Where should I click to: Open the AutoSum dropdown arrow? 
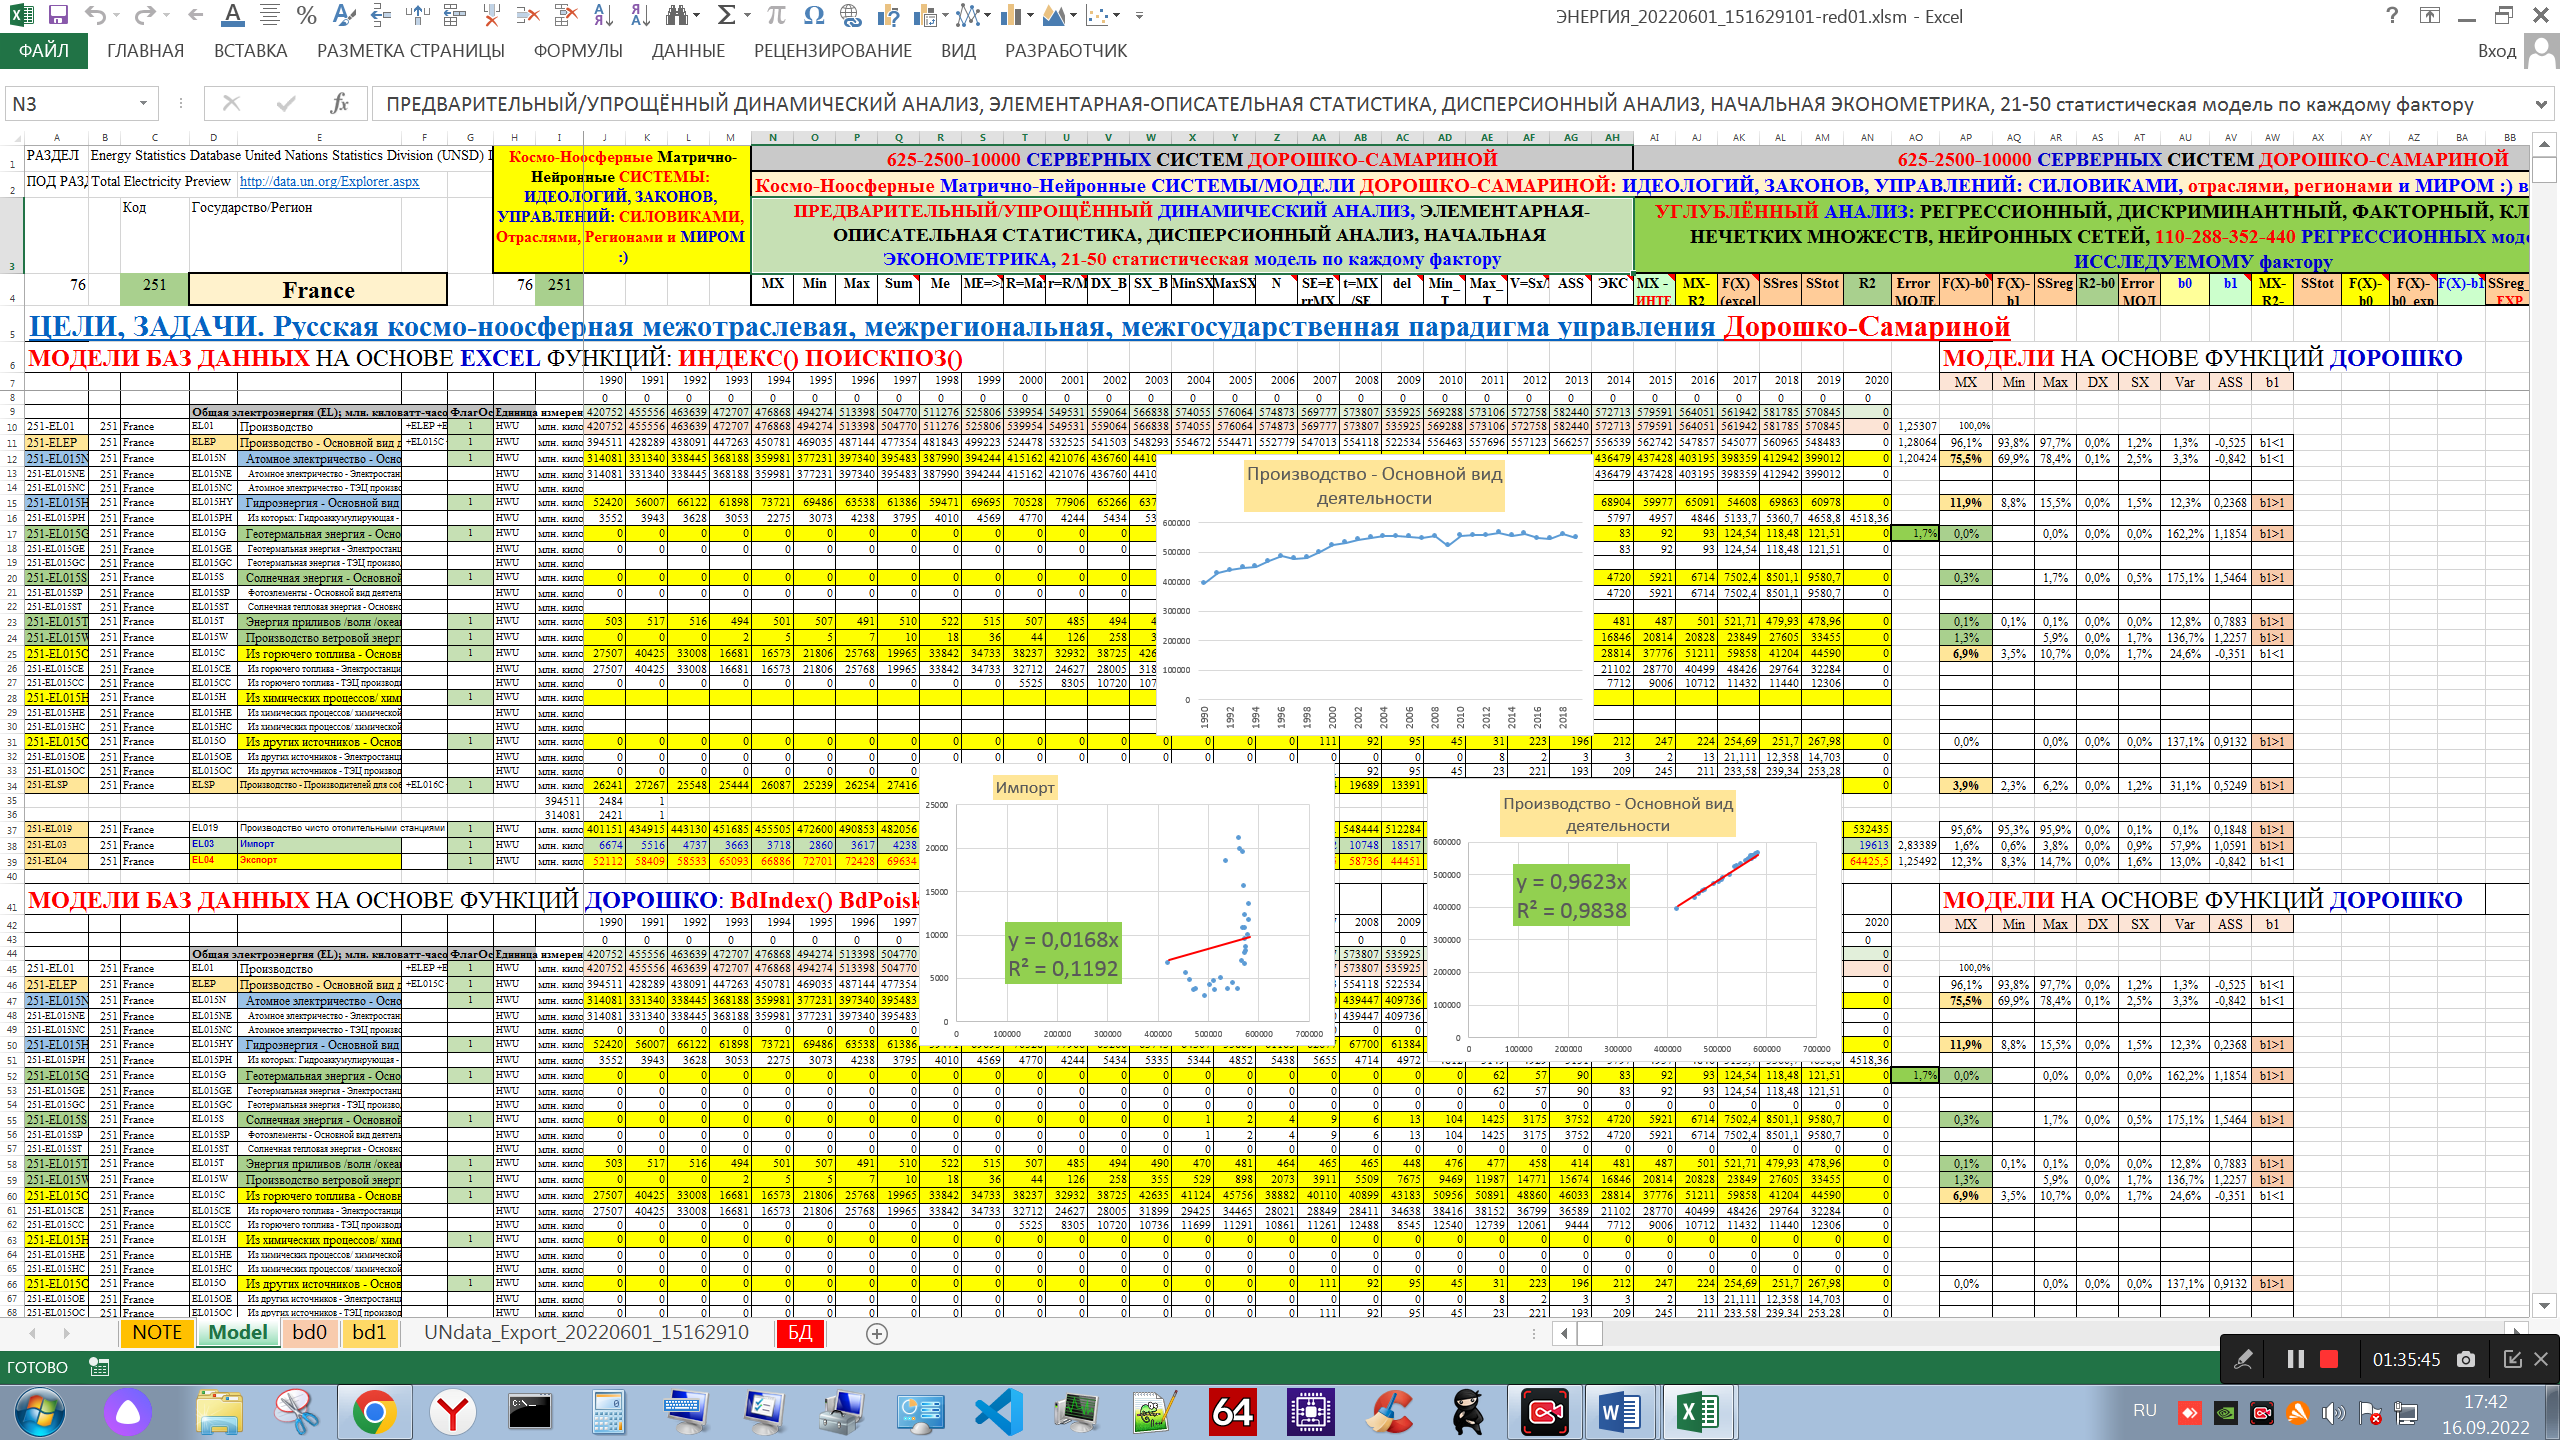pyautogui.click(x=747, y=15)
